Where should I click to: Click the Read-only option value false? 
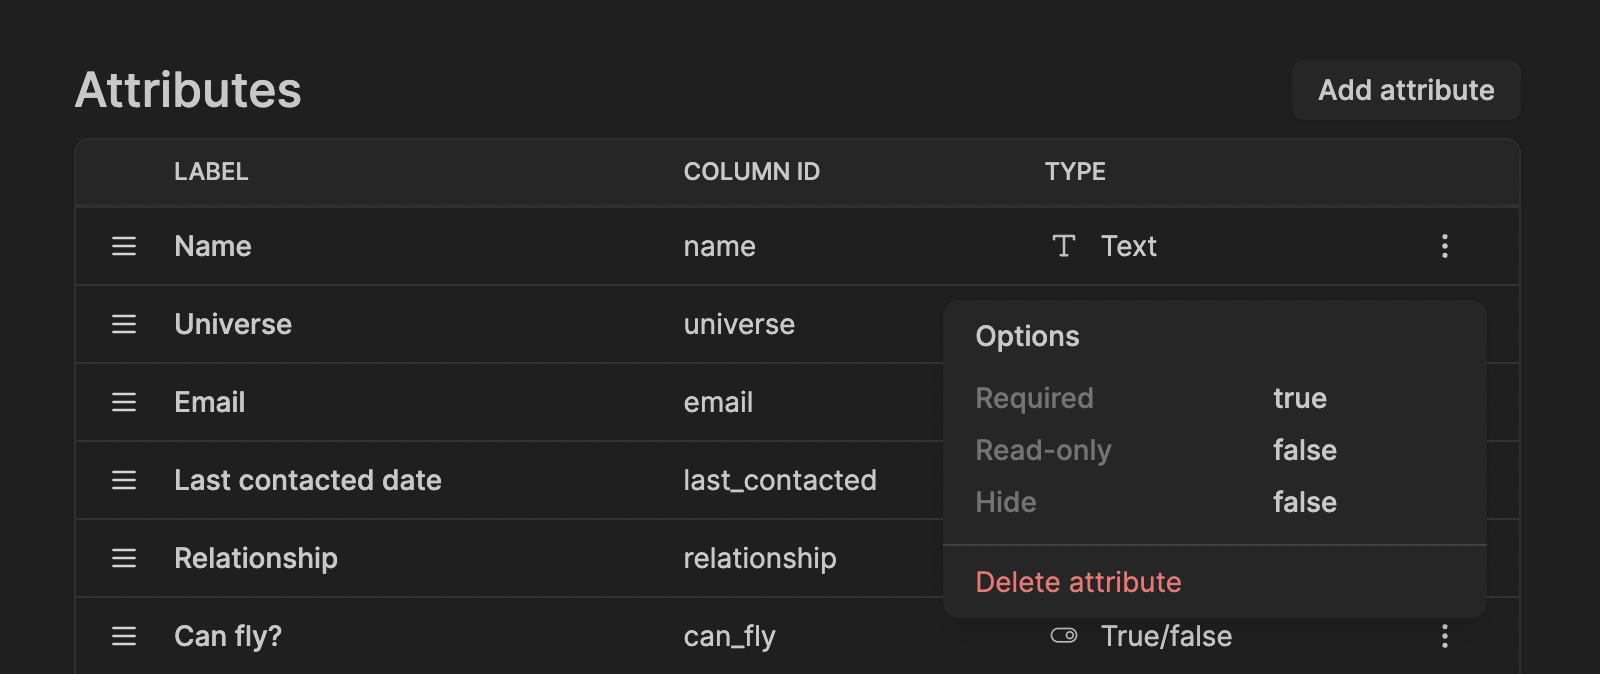click(1305, 450)
